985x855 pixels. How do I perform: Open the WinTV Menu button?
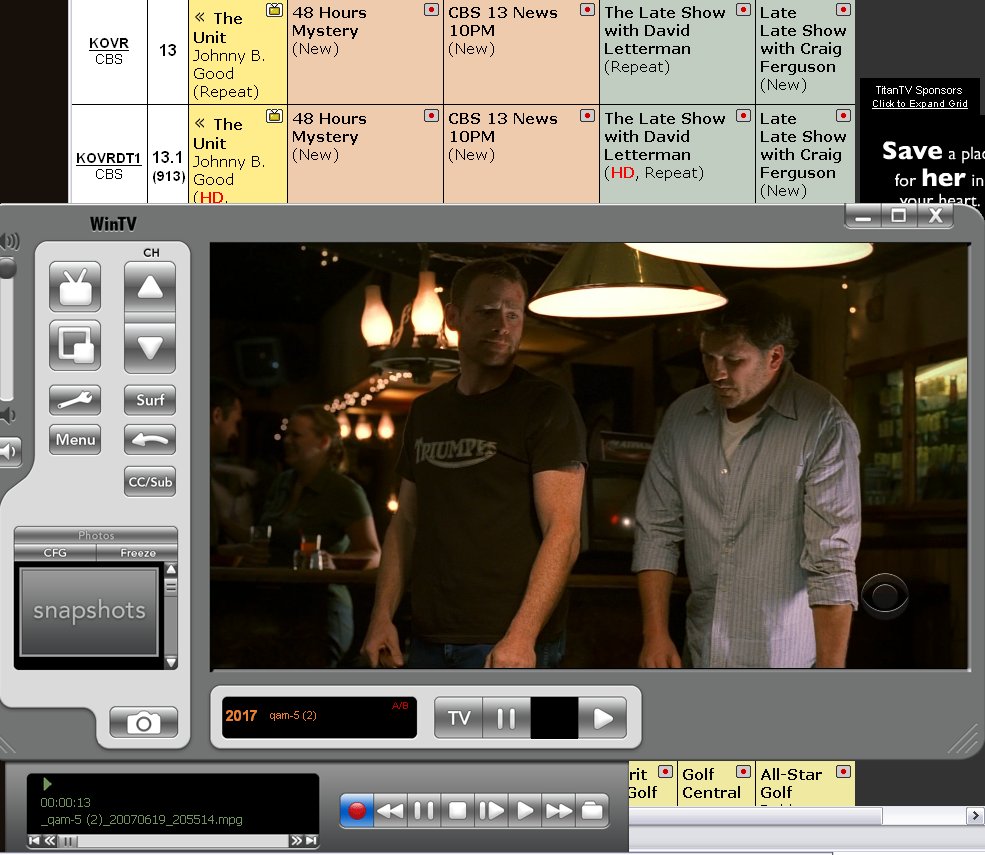pyautogui.click(x=75, y=440)
